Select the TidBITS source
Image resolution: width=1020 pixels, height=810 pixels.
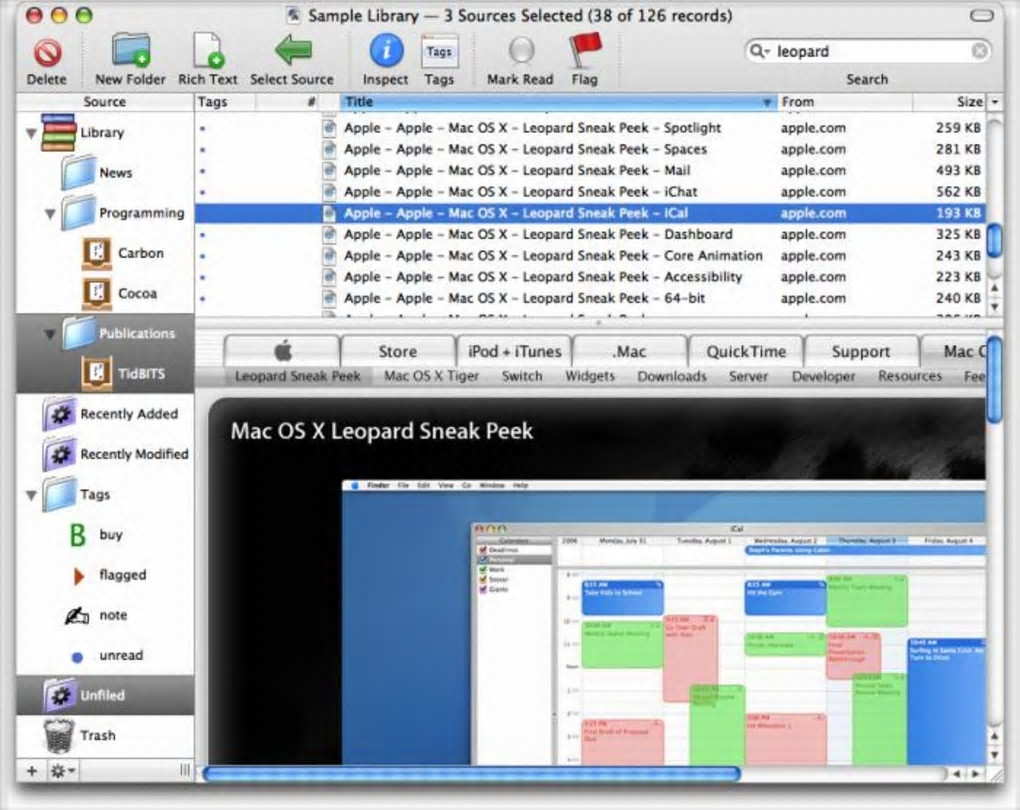[97, 373]
